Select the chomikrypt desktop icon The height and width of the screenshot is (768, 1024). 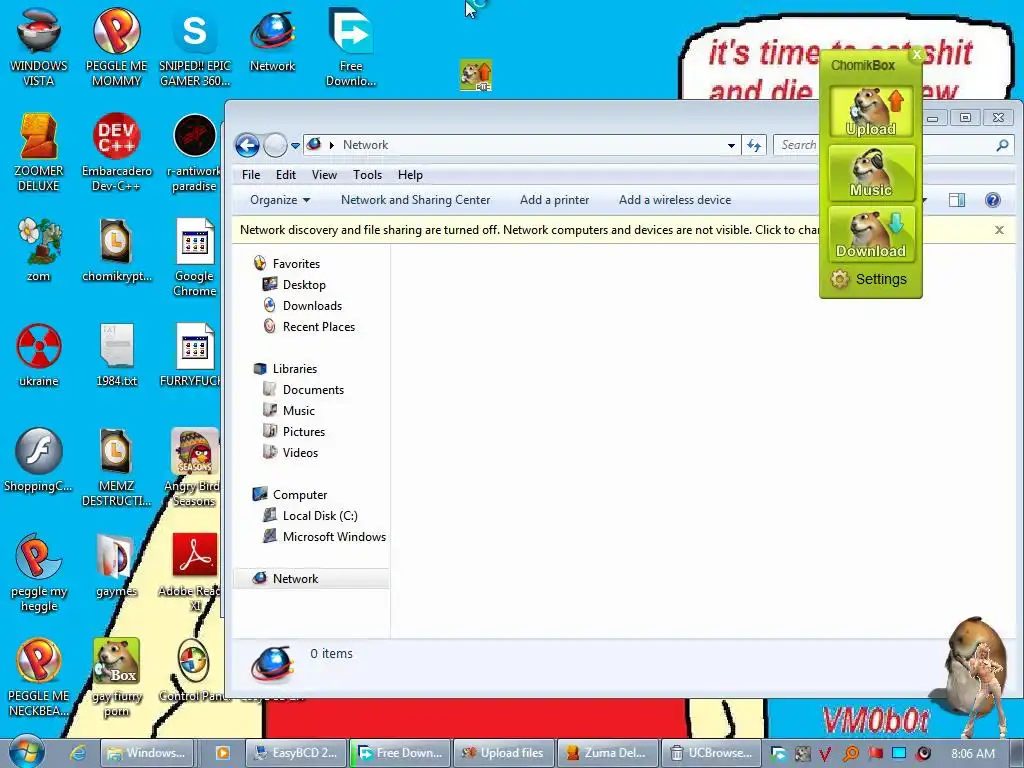(116, 249)
